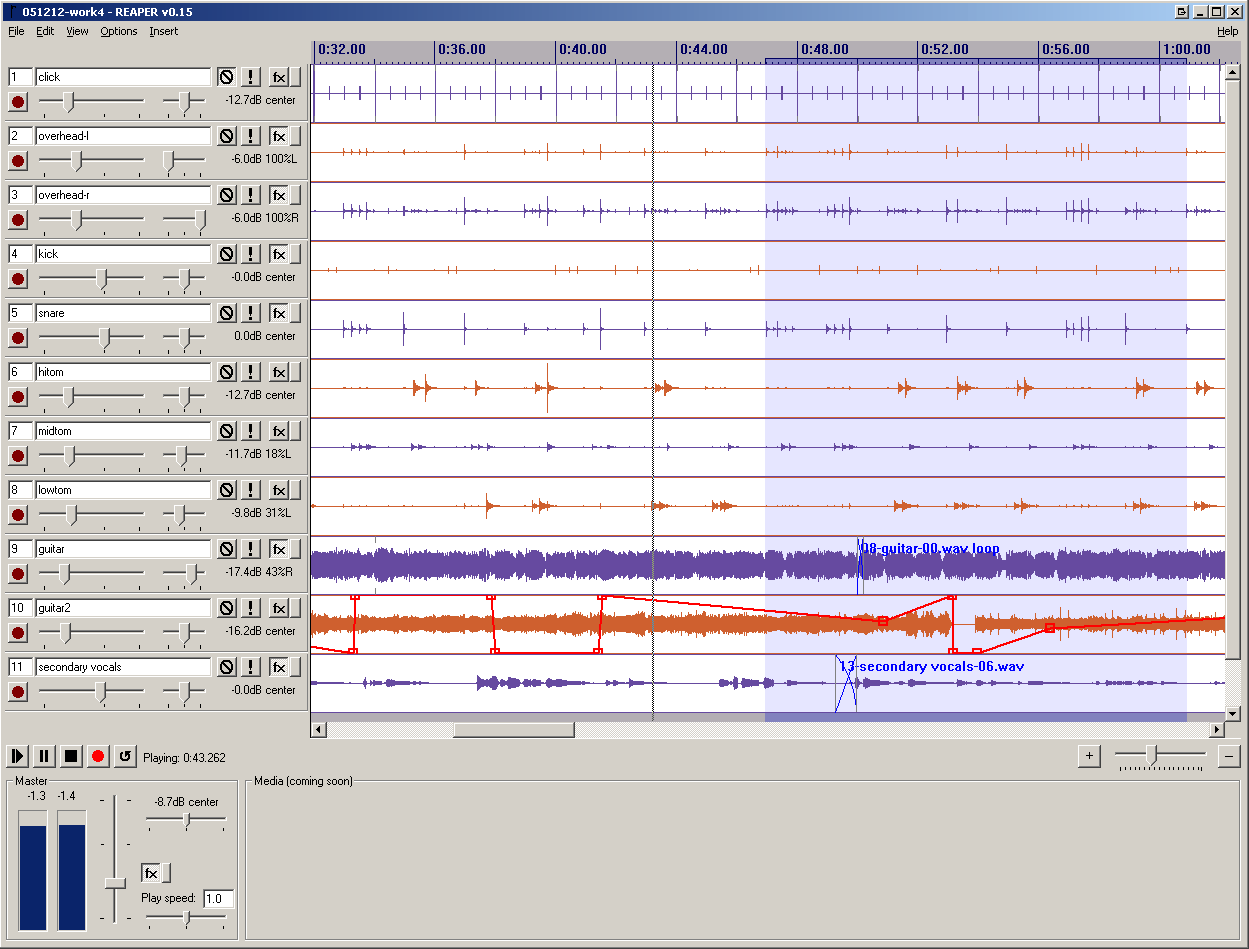Toggle fx bypass on click track
This screenshot has width=1249, height=949.
(x=295, y=77)
